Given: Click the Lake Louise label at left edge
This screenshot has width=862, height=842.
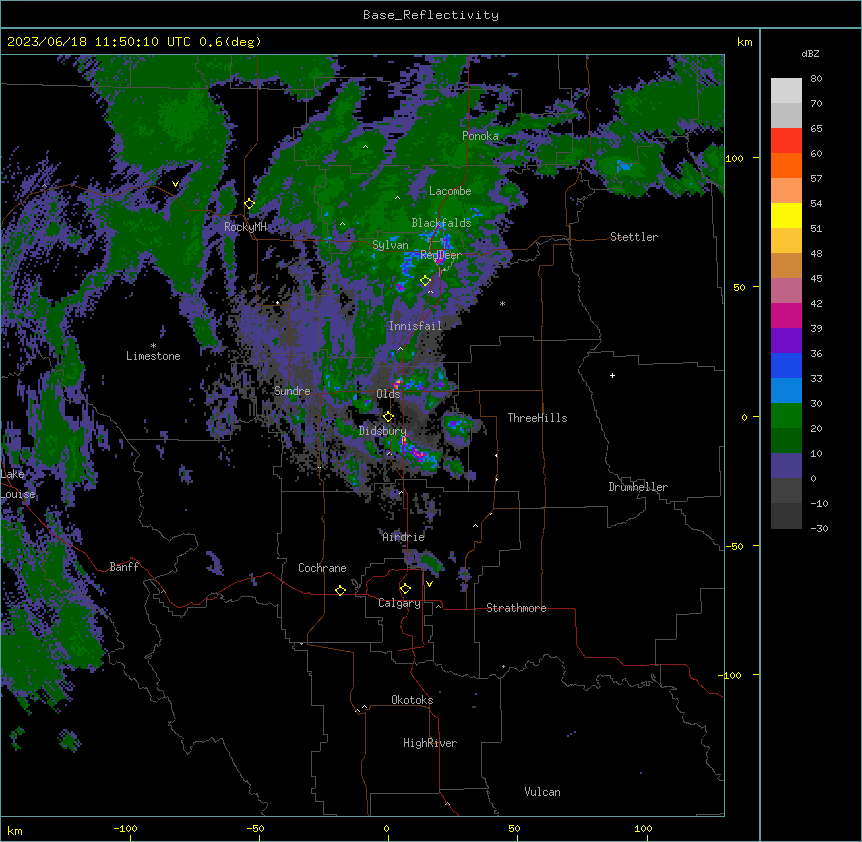Looking at the screenshot, I should (18, 484).
